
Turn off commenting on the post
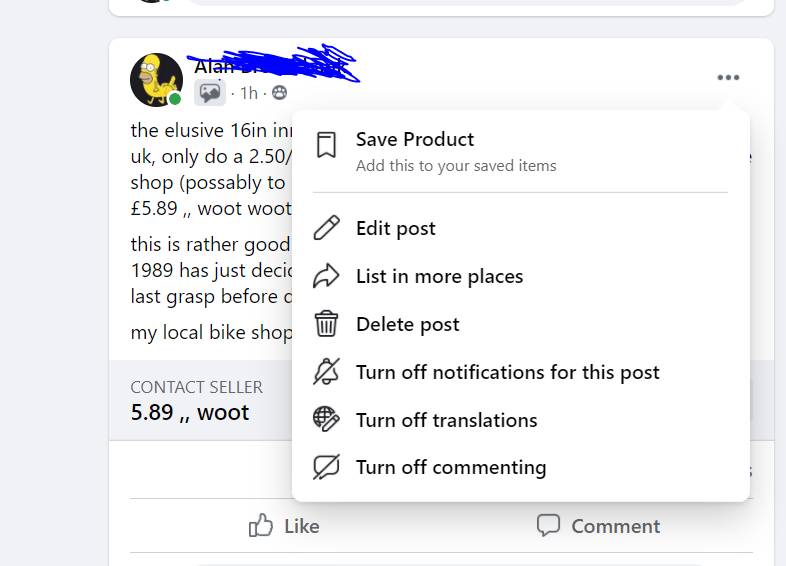pos(450,467)
